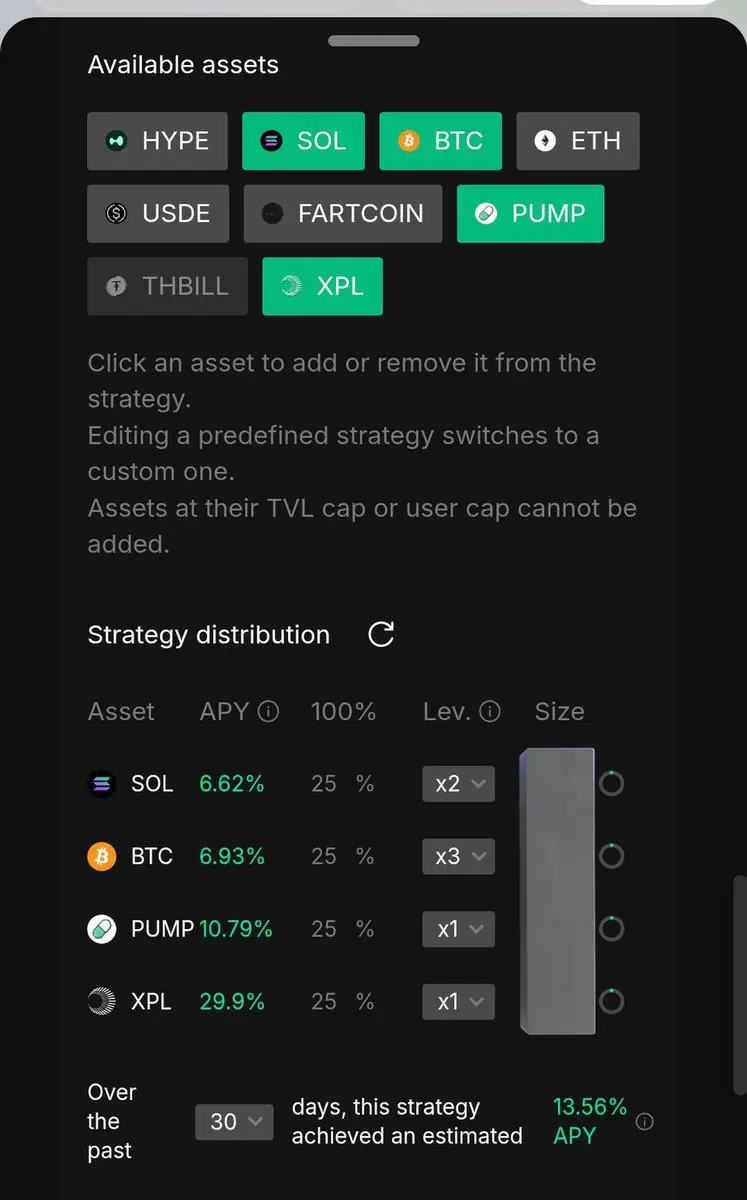Click the SOL coin icon in distribution row
The width and height of the screenshot is (747, 1200).
pos(102,783)
